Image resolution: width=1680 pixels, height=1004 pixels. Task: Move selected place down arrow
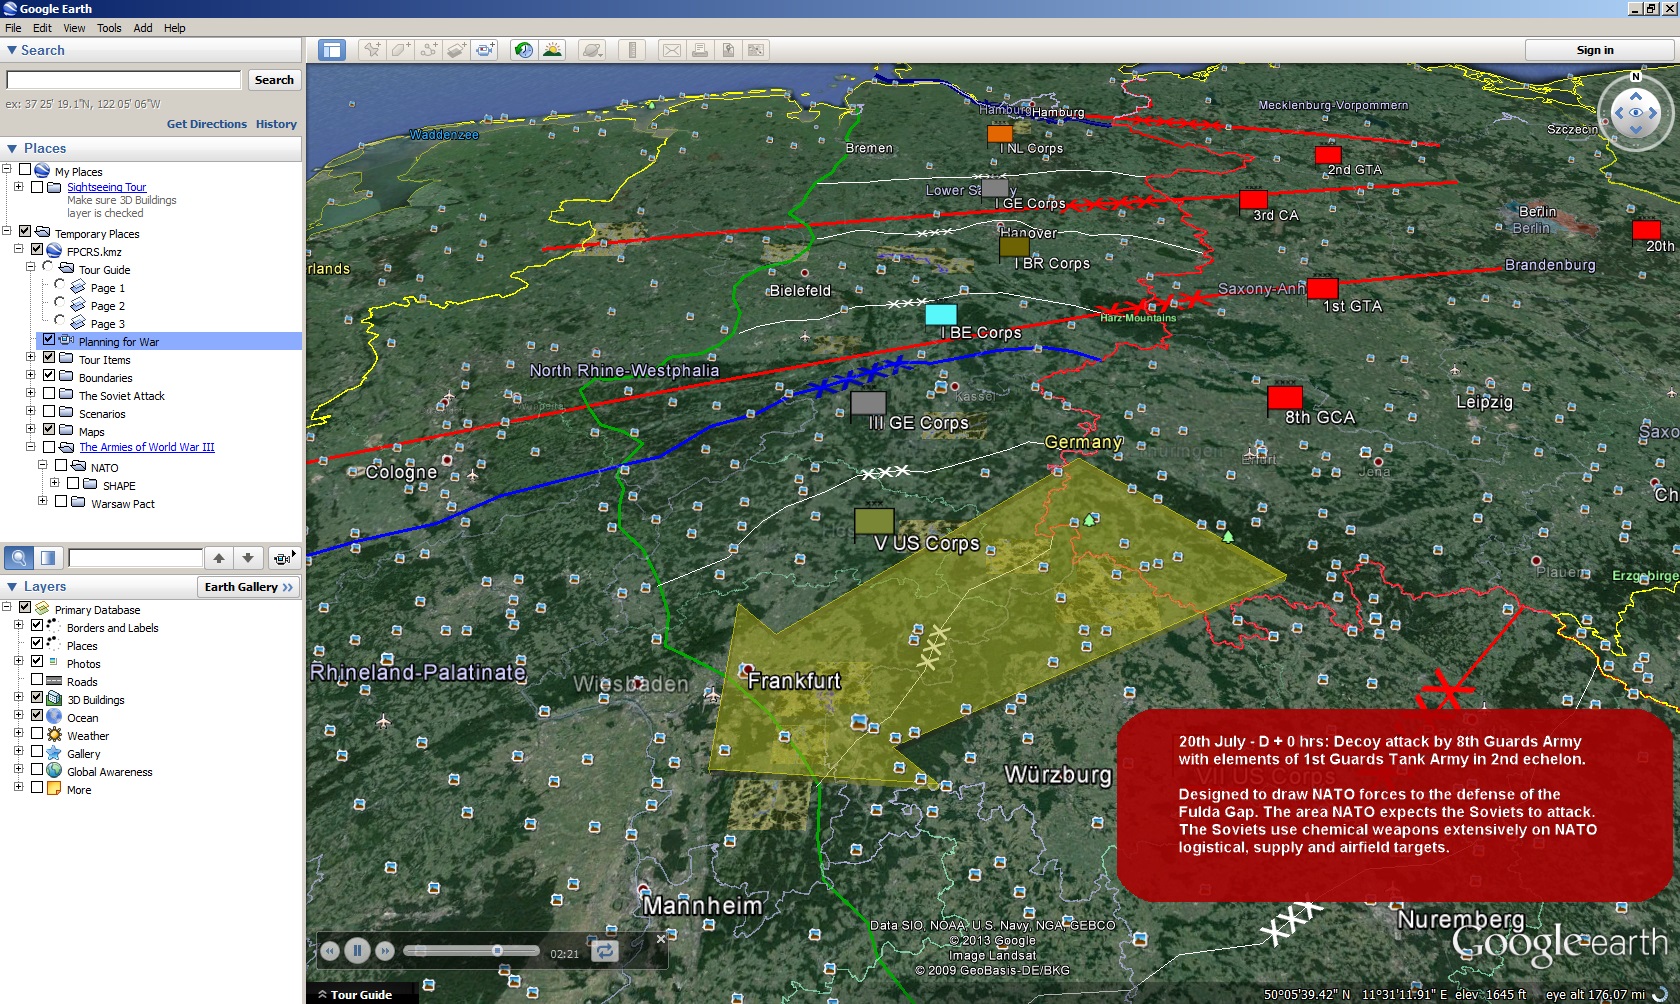pos(248,558)
